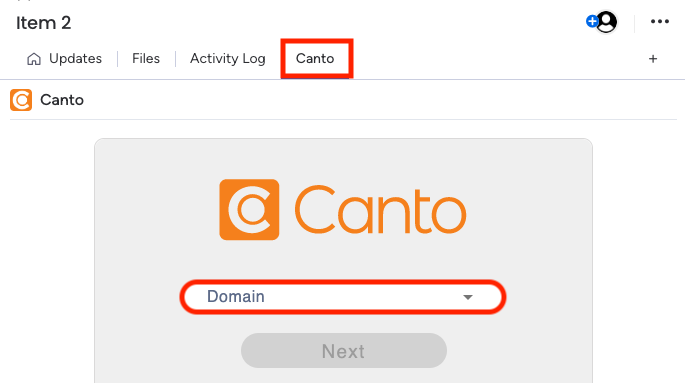
Task: Expand the Domain dropdown
Action: 343,297
